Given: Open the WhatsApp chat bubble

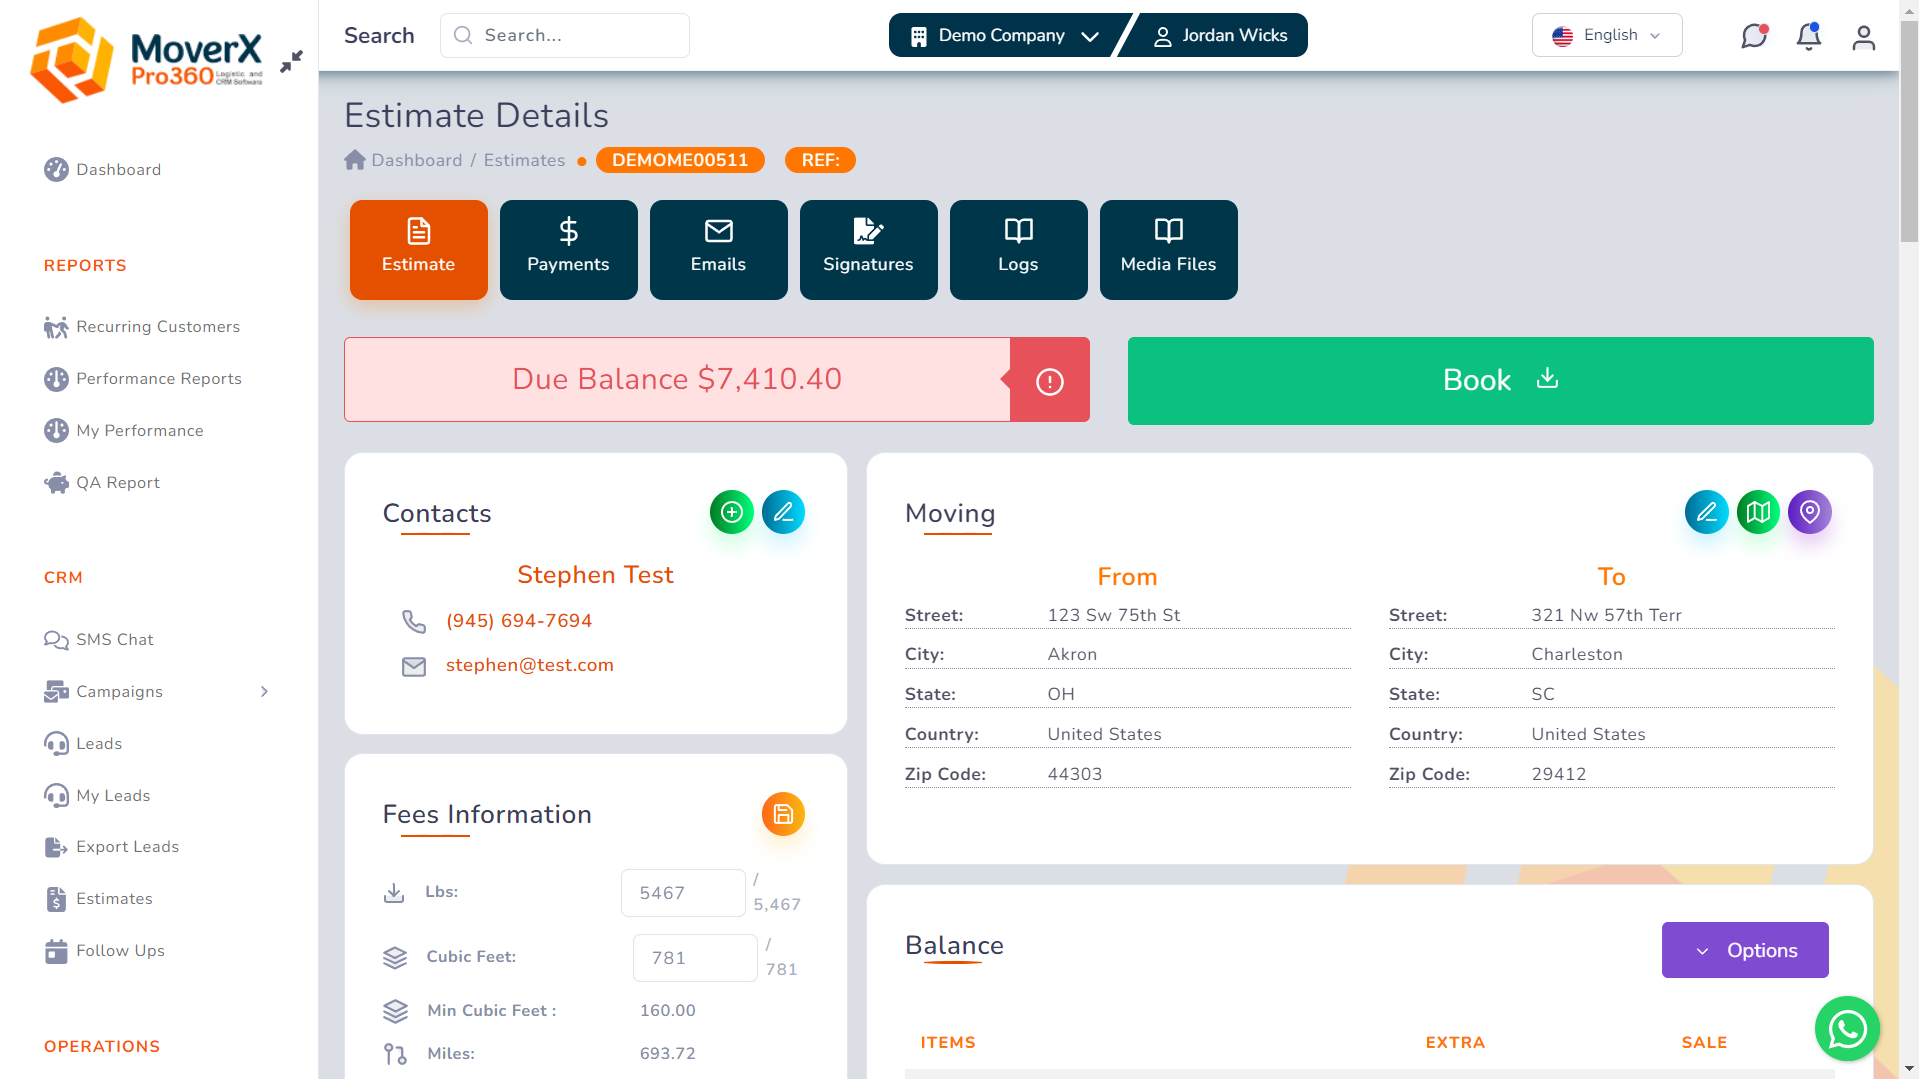Looking at the screenshot, I should point(1847,1028).
